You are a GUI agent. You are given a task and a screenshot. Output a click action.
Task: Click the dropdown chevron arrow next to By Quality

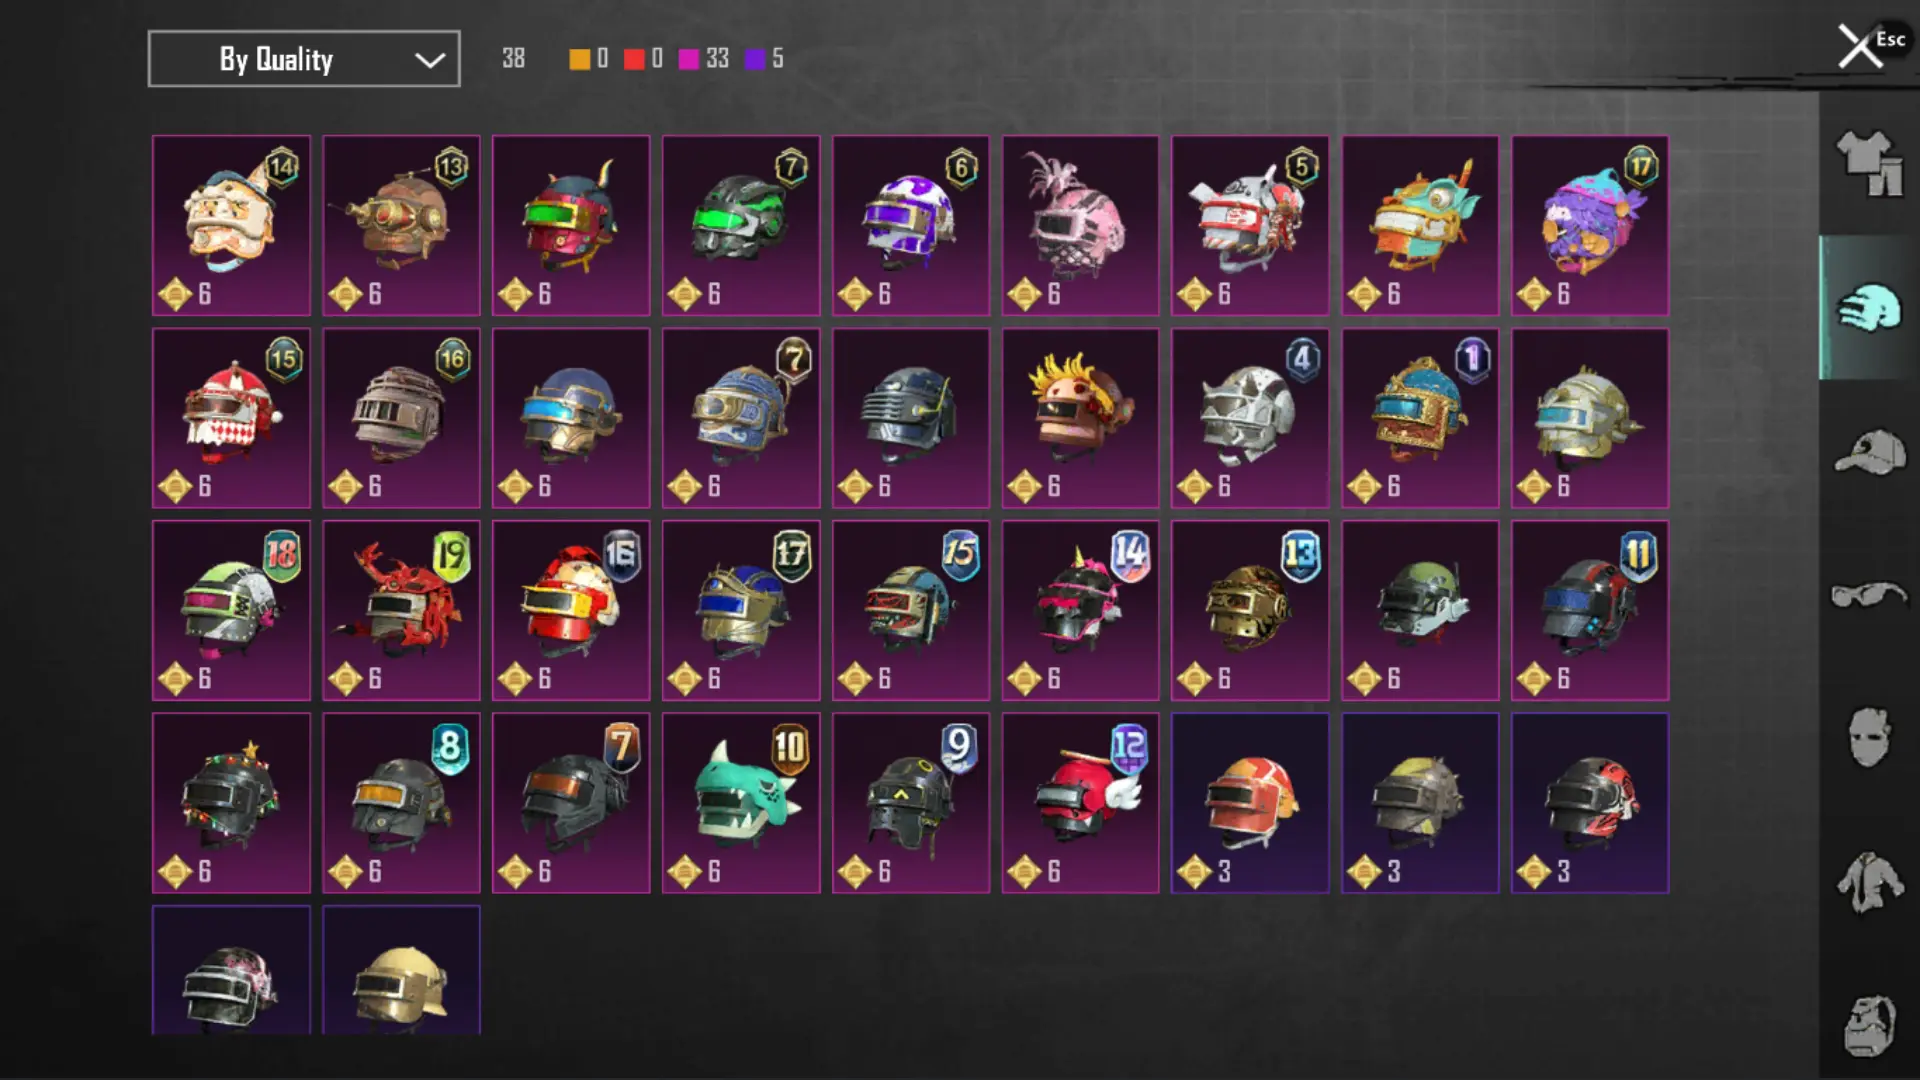[x=430, y=60]
